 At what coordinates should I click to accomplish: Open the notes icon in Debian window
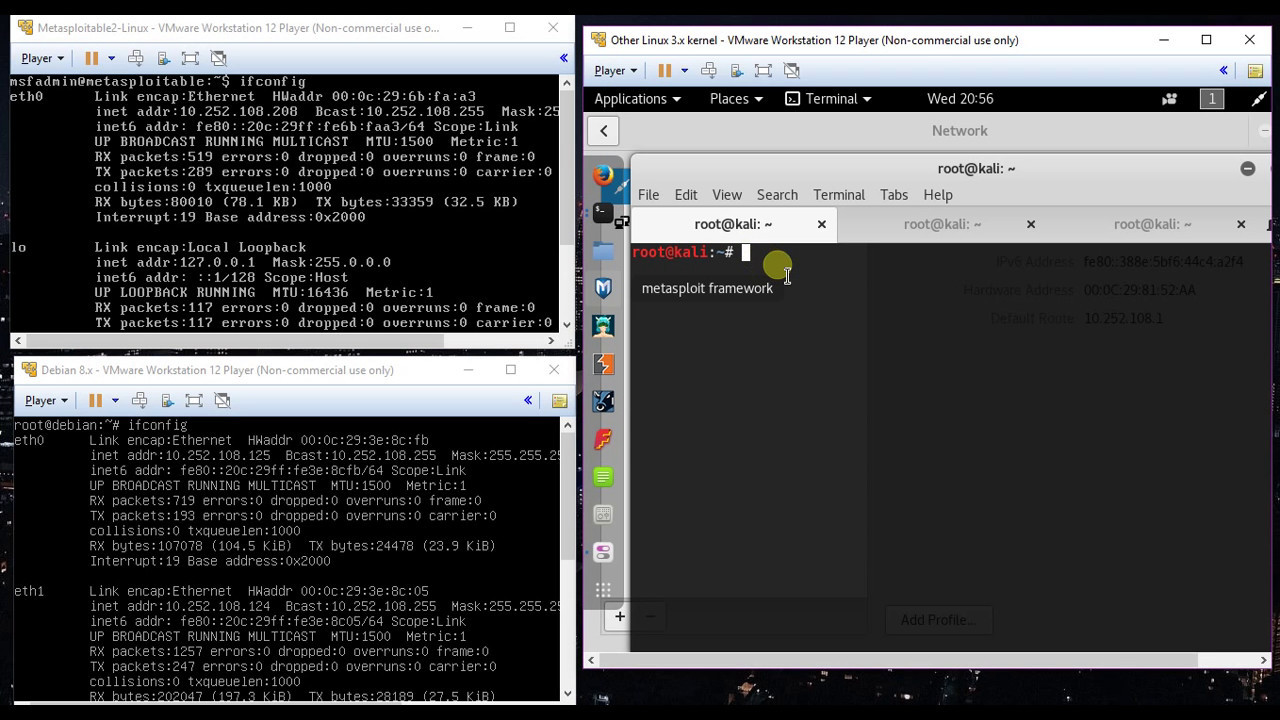click(x=559, y=400)
